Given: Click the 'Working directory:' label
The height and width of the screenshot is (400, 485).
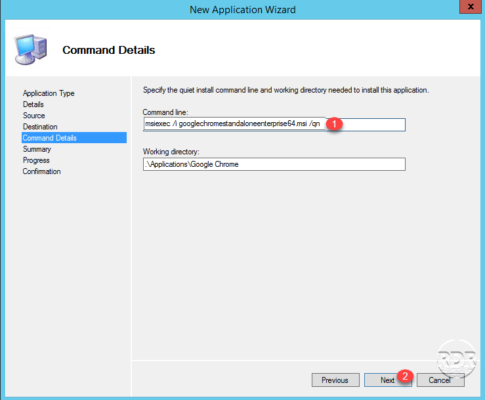Looking at the screenshot, I should point(171,152).
